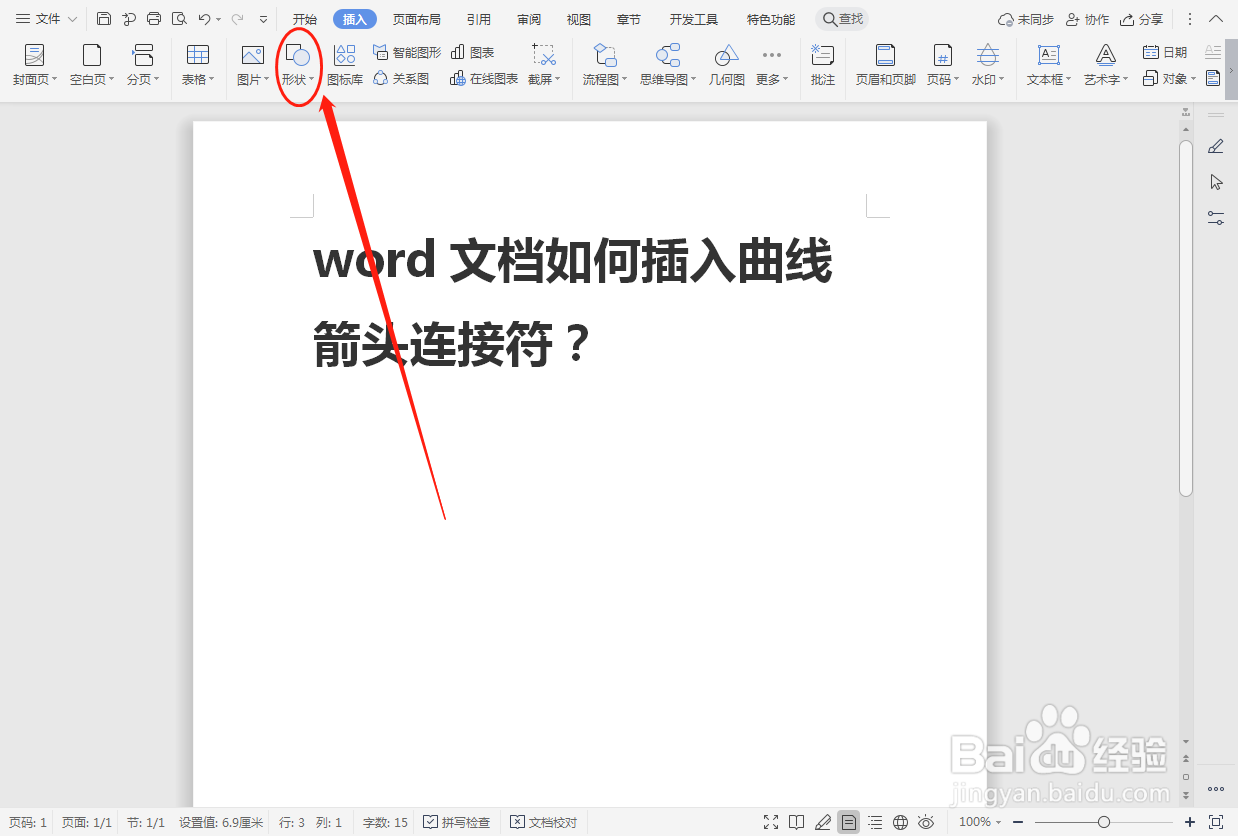Customize quick access toolbar dropdown arrow
The height and width of the screenshot is (836, 1238).
tap(263, 19)
